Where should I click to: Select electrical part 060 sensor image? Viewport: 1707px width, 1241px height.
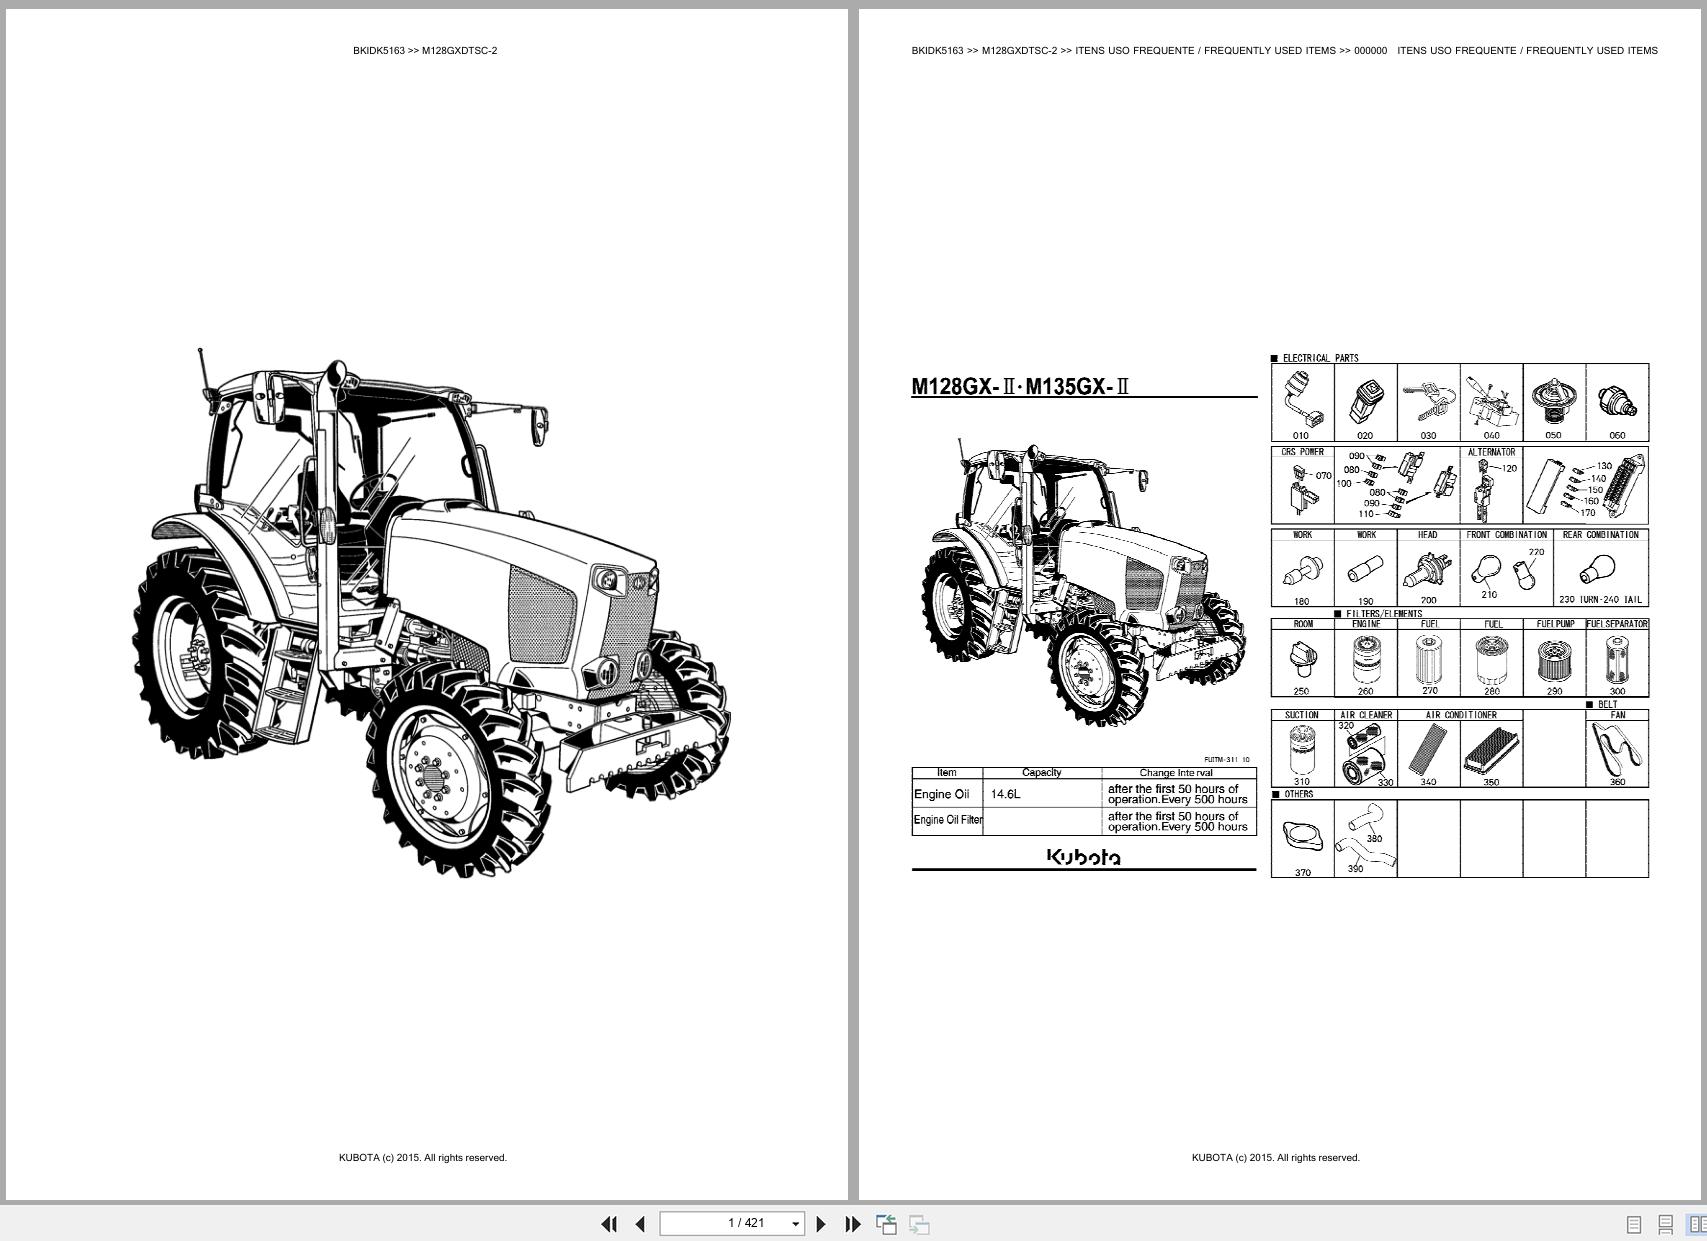1617,402
